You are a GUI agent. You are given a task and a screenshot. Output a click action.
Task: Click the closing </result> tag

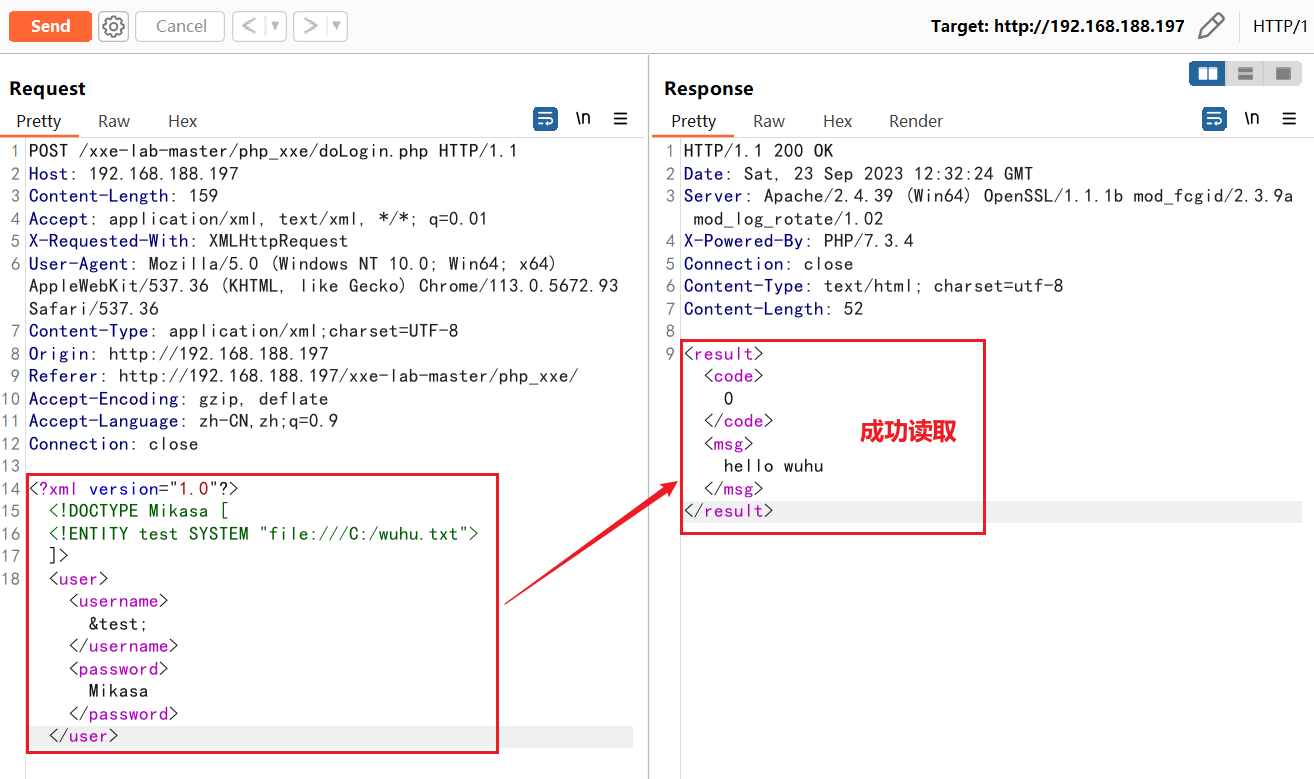pyautogui.click(x=728, y=511)
